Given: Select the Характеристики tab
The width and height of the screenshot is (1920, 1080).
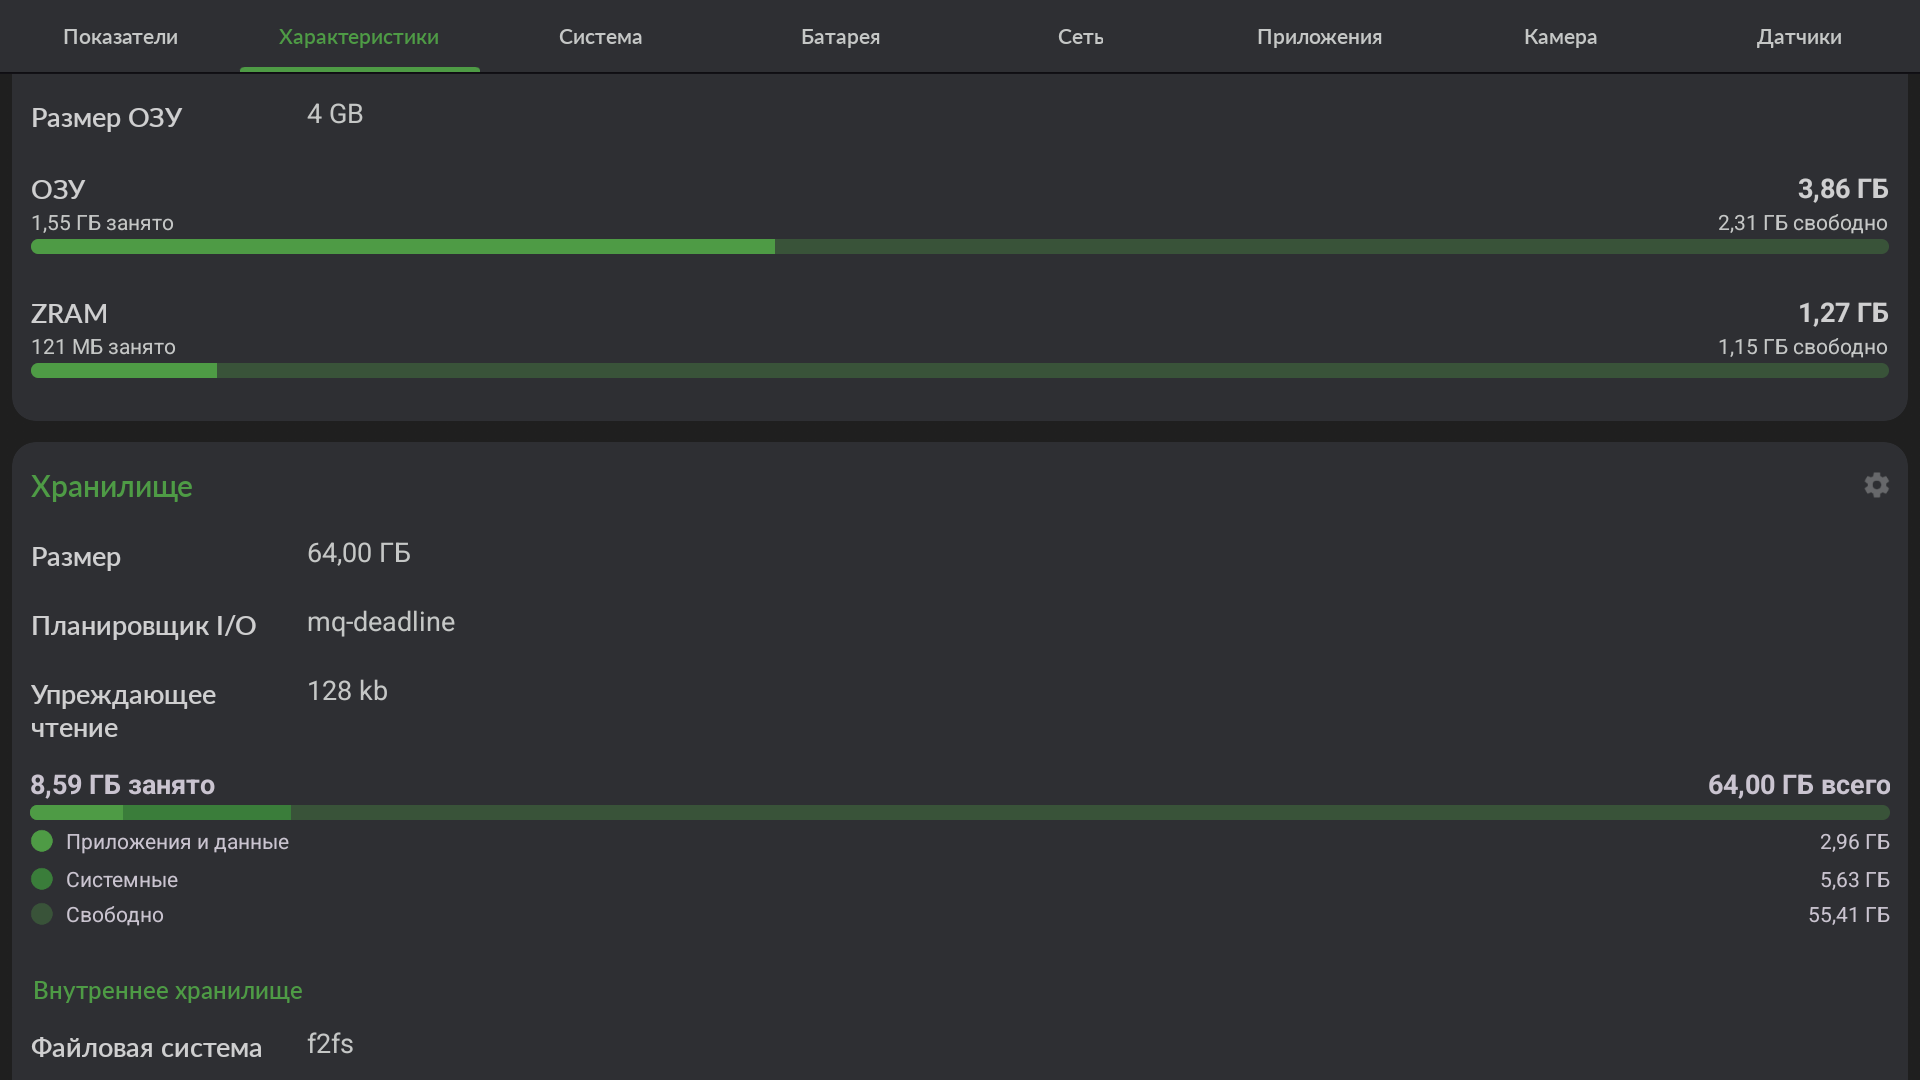Looking at the screenshot, I should point(359,37).
